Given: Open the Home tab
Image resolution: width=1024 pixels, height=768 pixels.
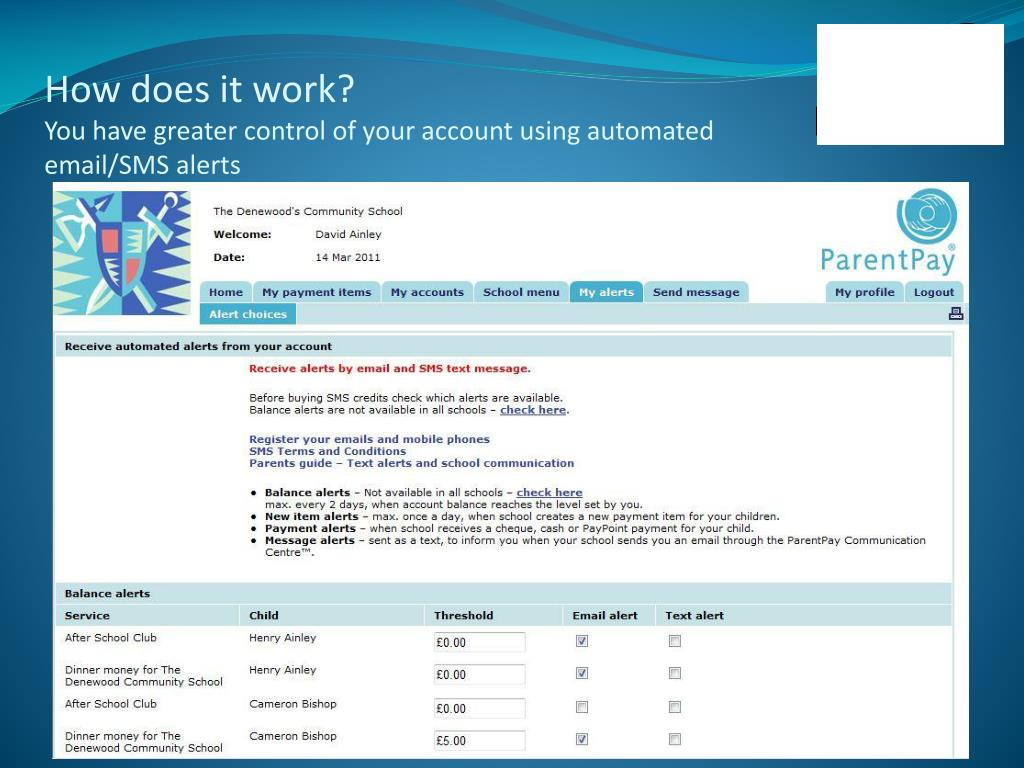Looking at the screenshot, I should [225, 292].
